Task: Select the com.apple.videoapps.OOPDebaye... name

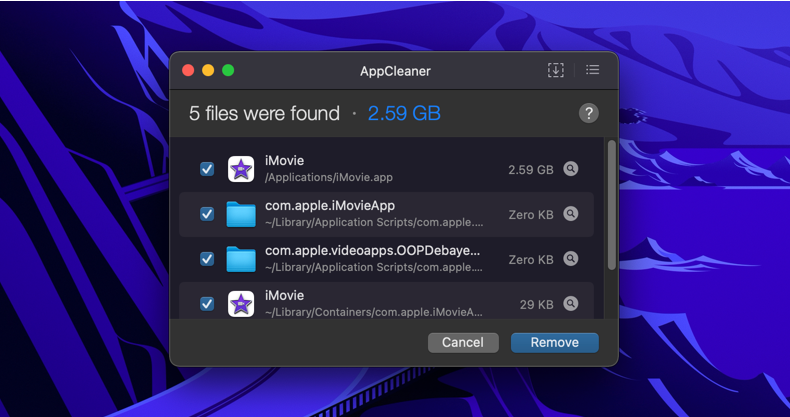Action: click(x=372, y=251)
